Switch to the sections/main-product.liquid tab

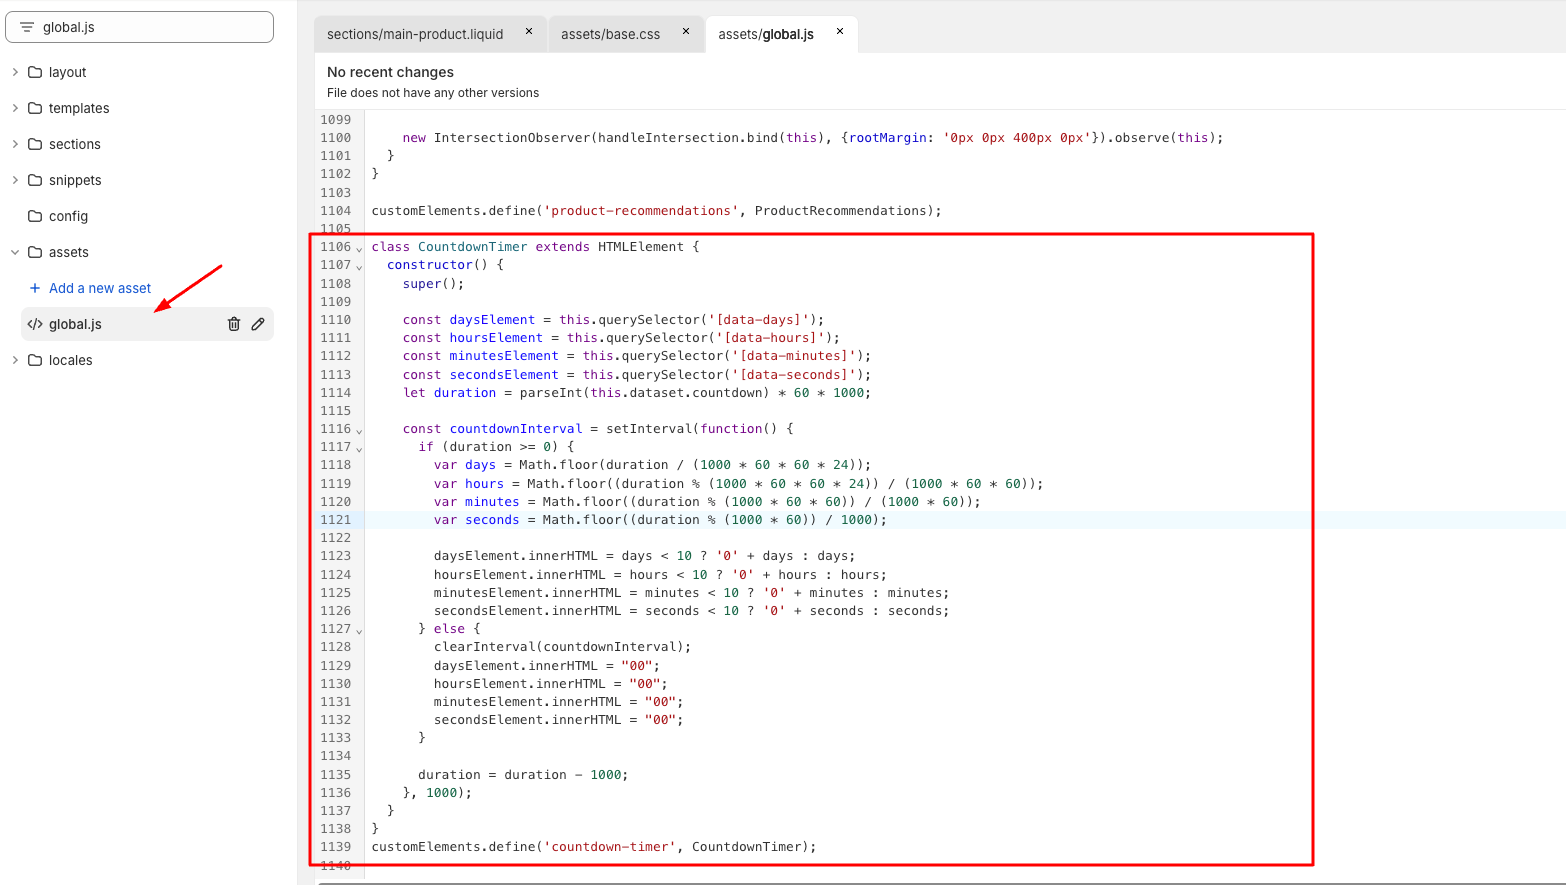pos(415,34)
